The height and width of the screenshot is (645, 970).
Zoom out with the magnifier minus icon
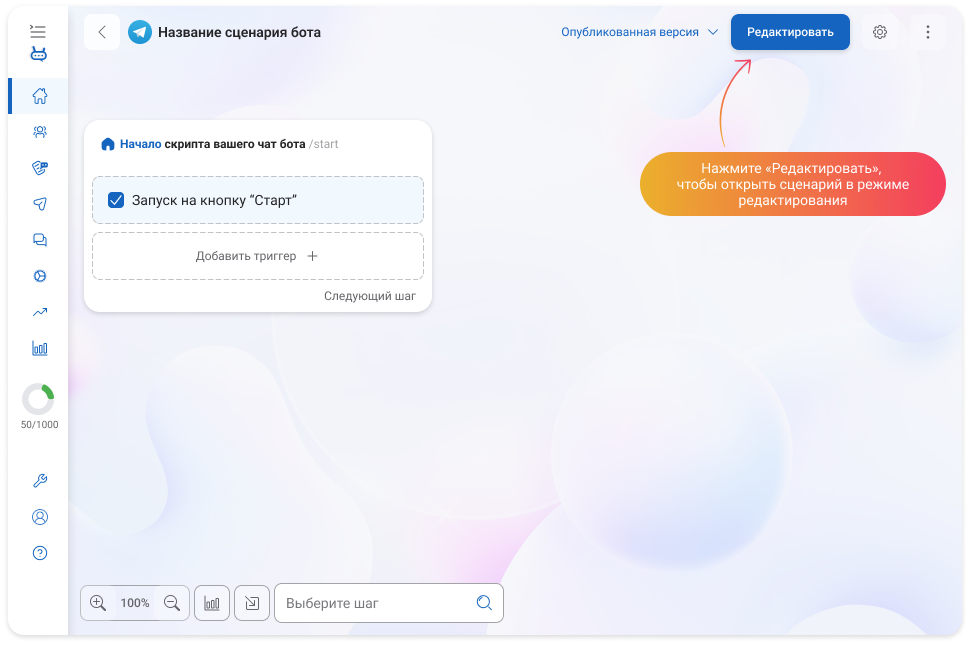(172, 603)
